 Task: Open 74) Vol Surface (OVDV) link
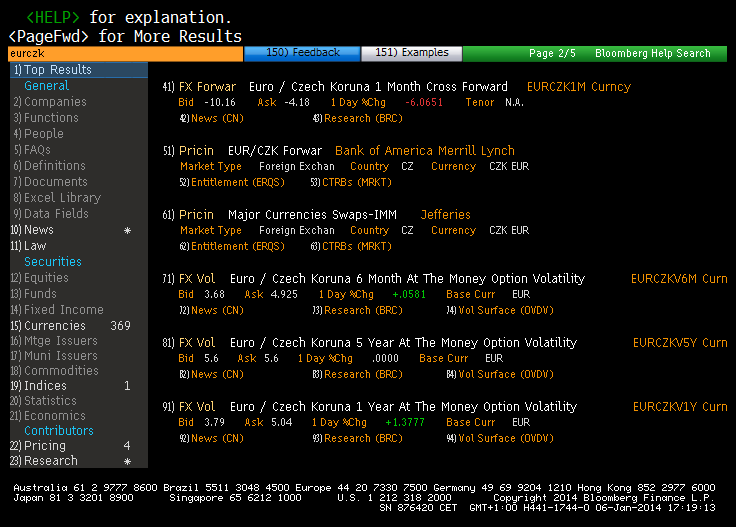pos(500,310)
